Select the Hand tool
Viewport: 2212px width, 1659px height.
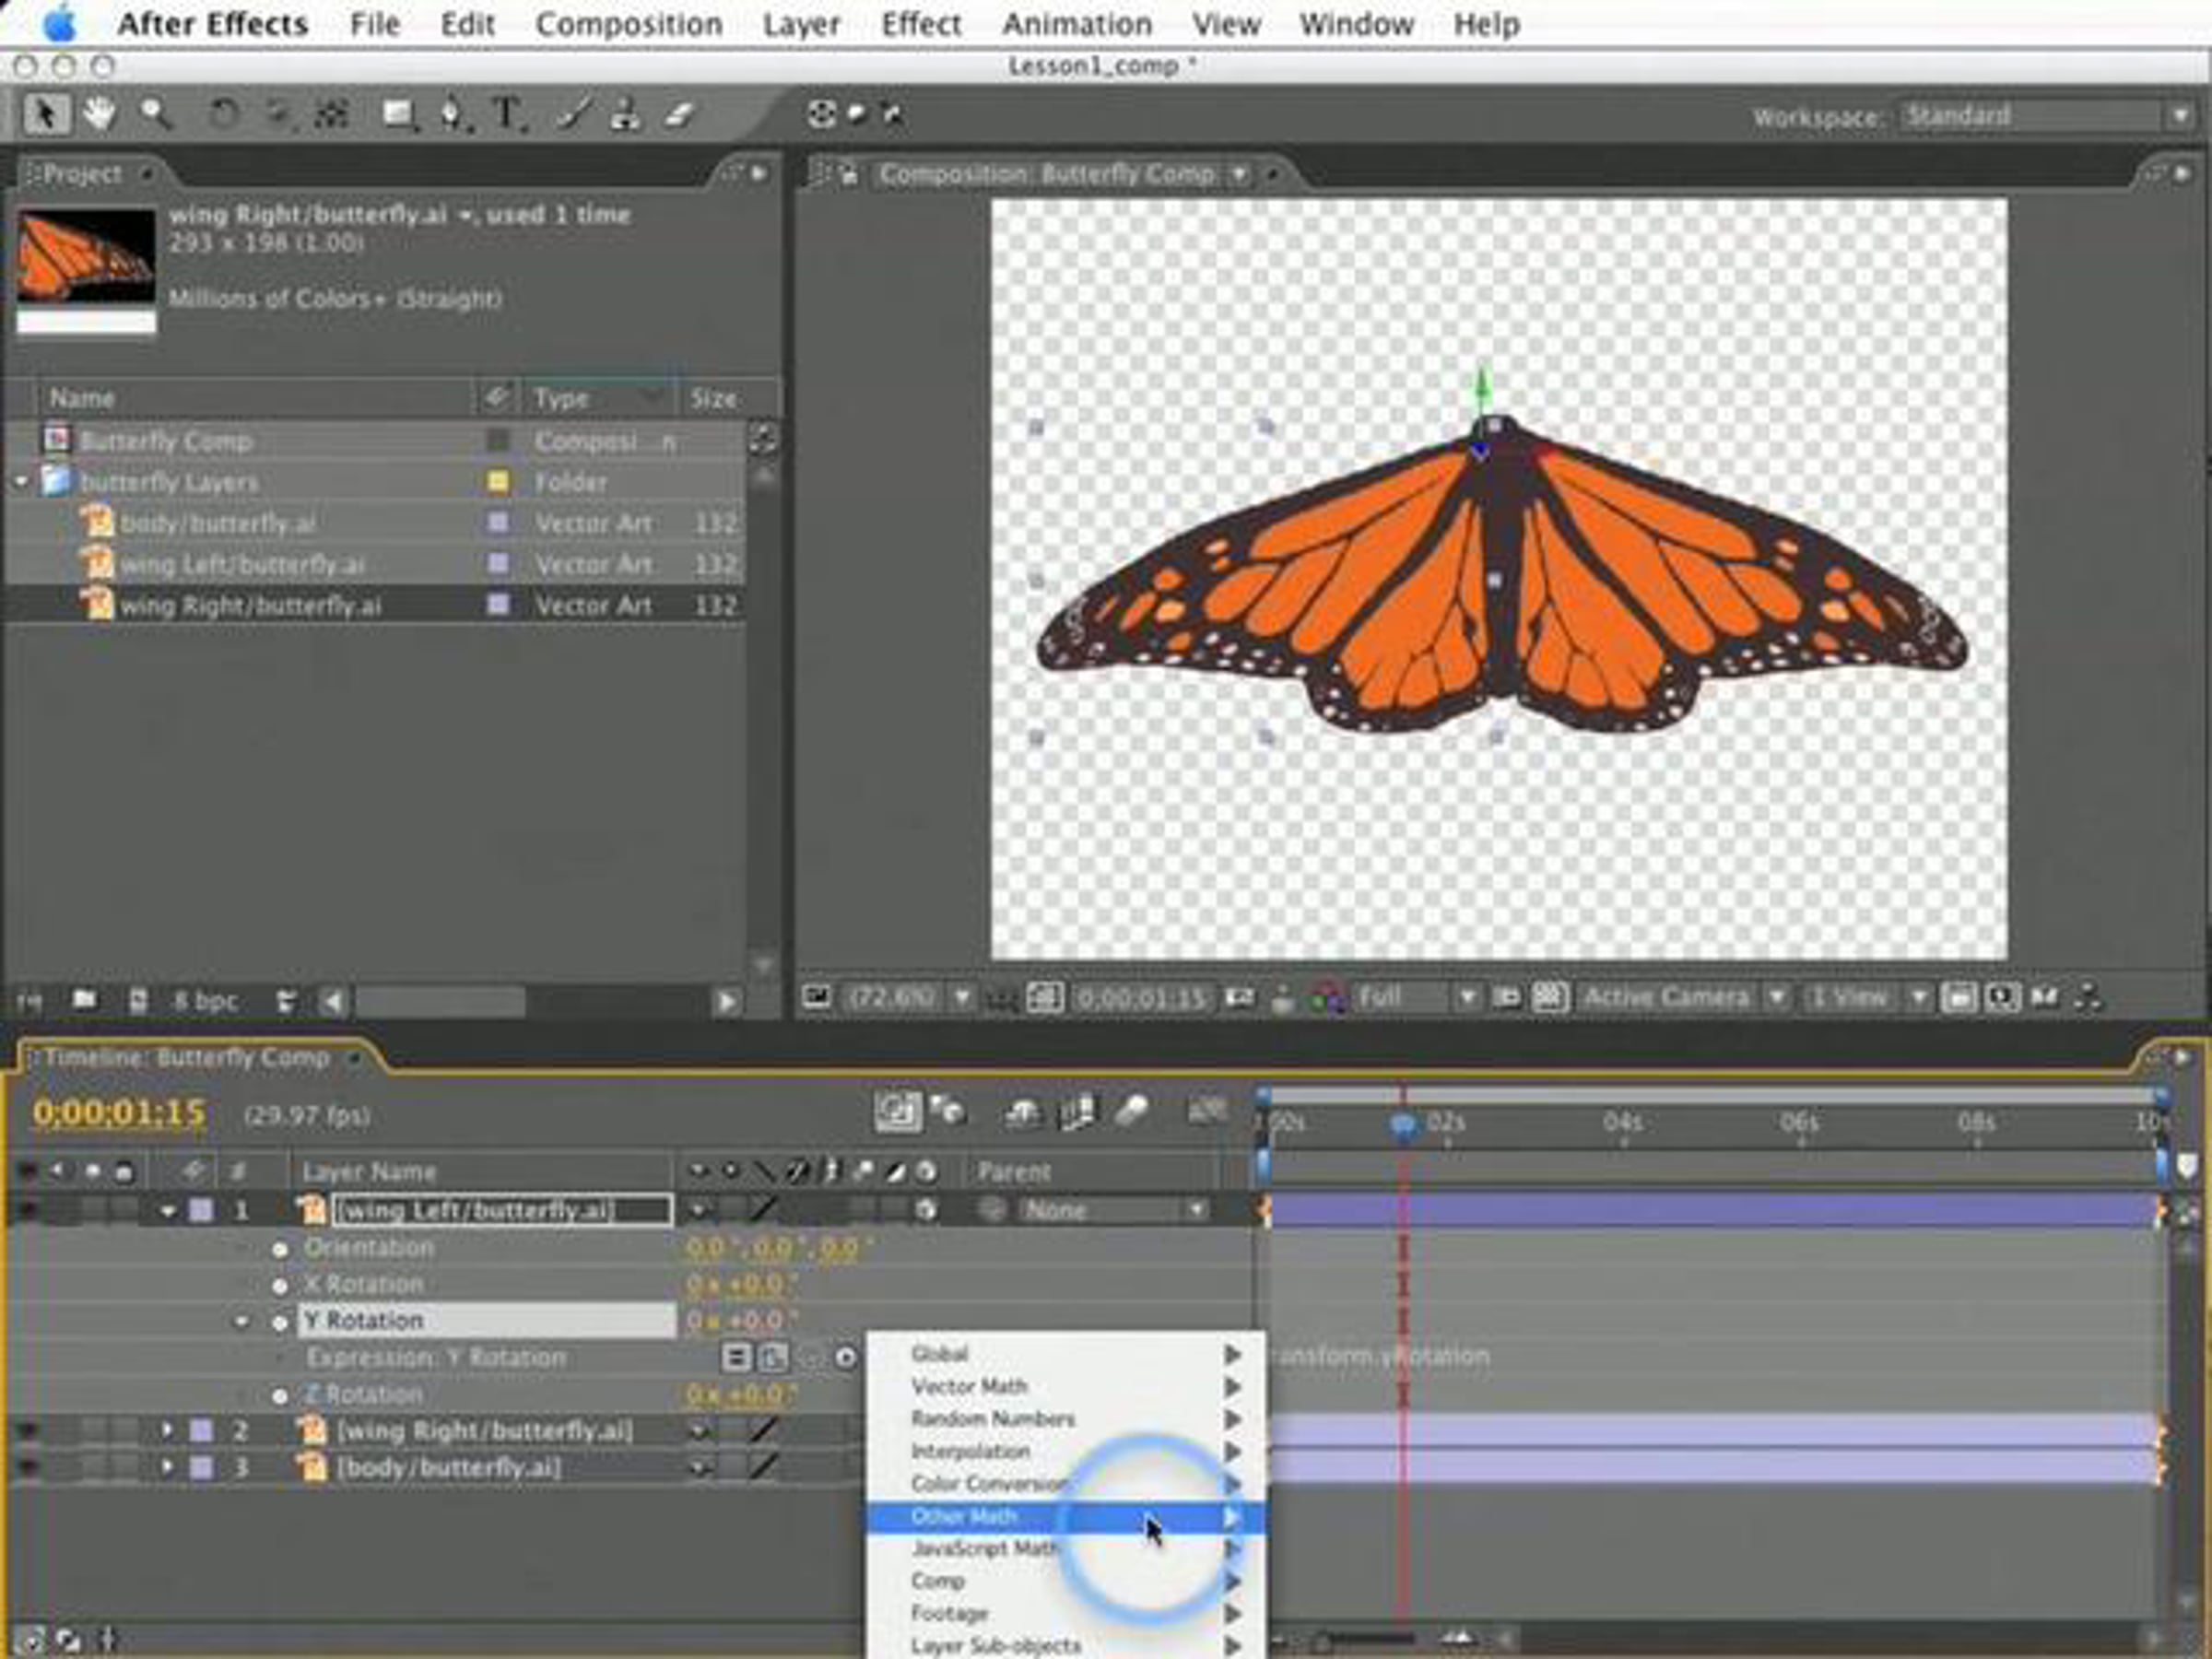tap(99, 114)
